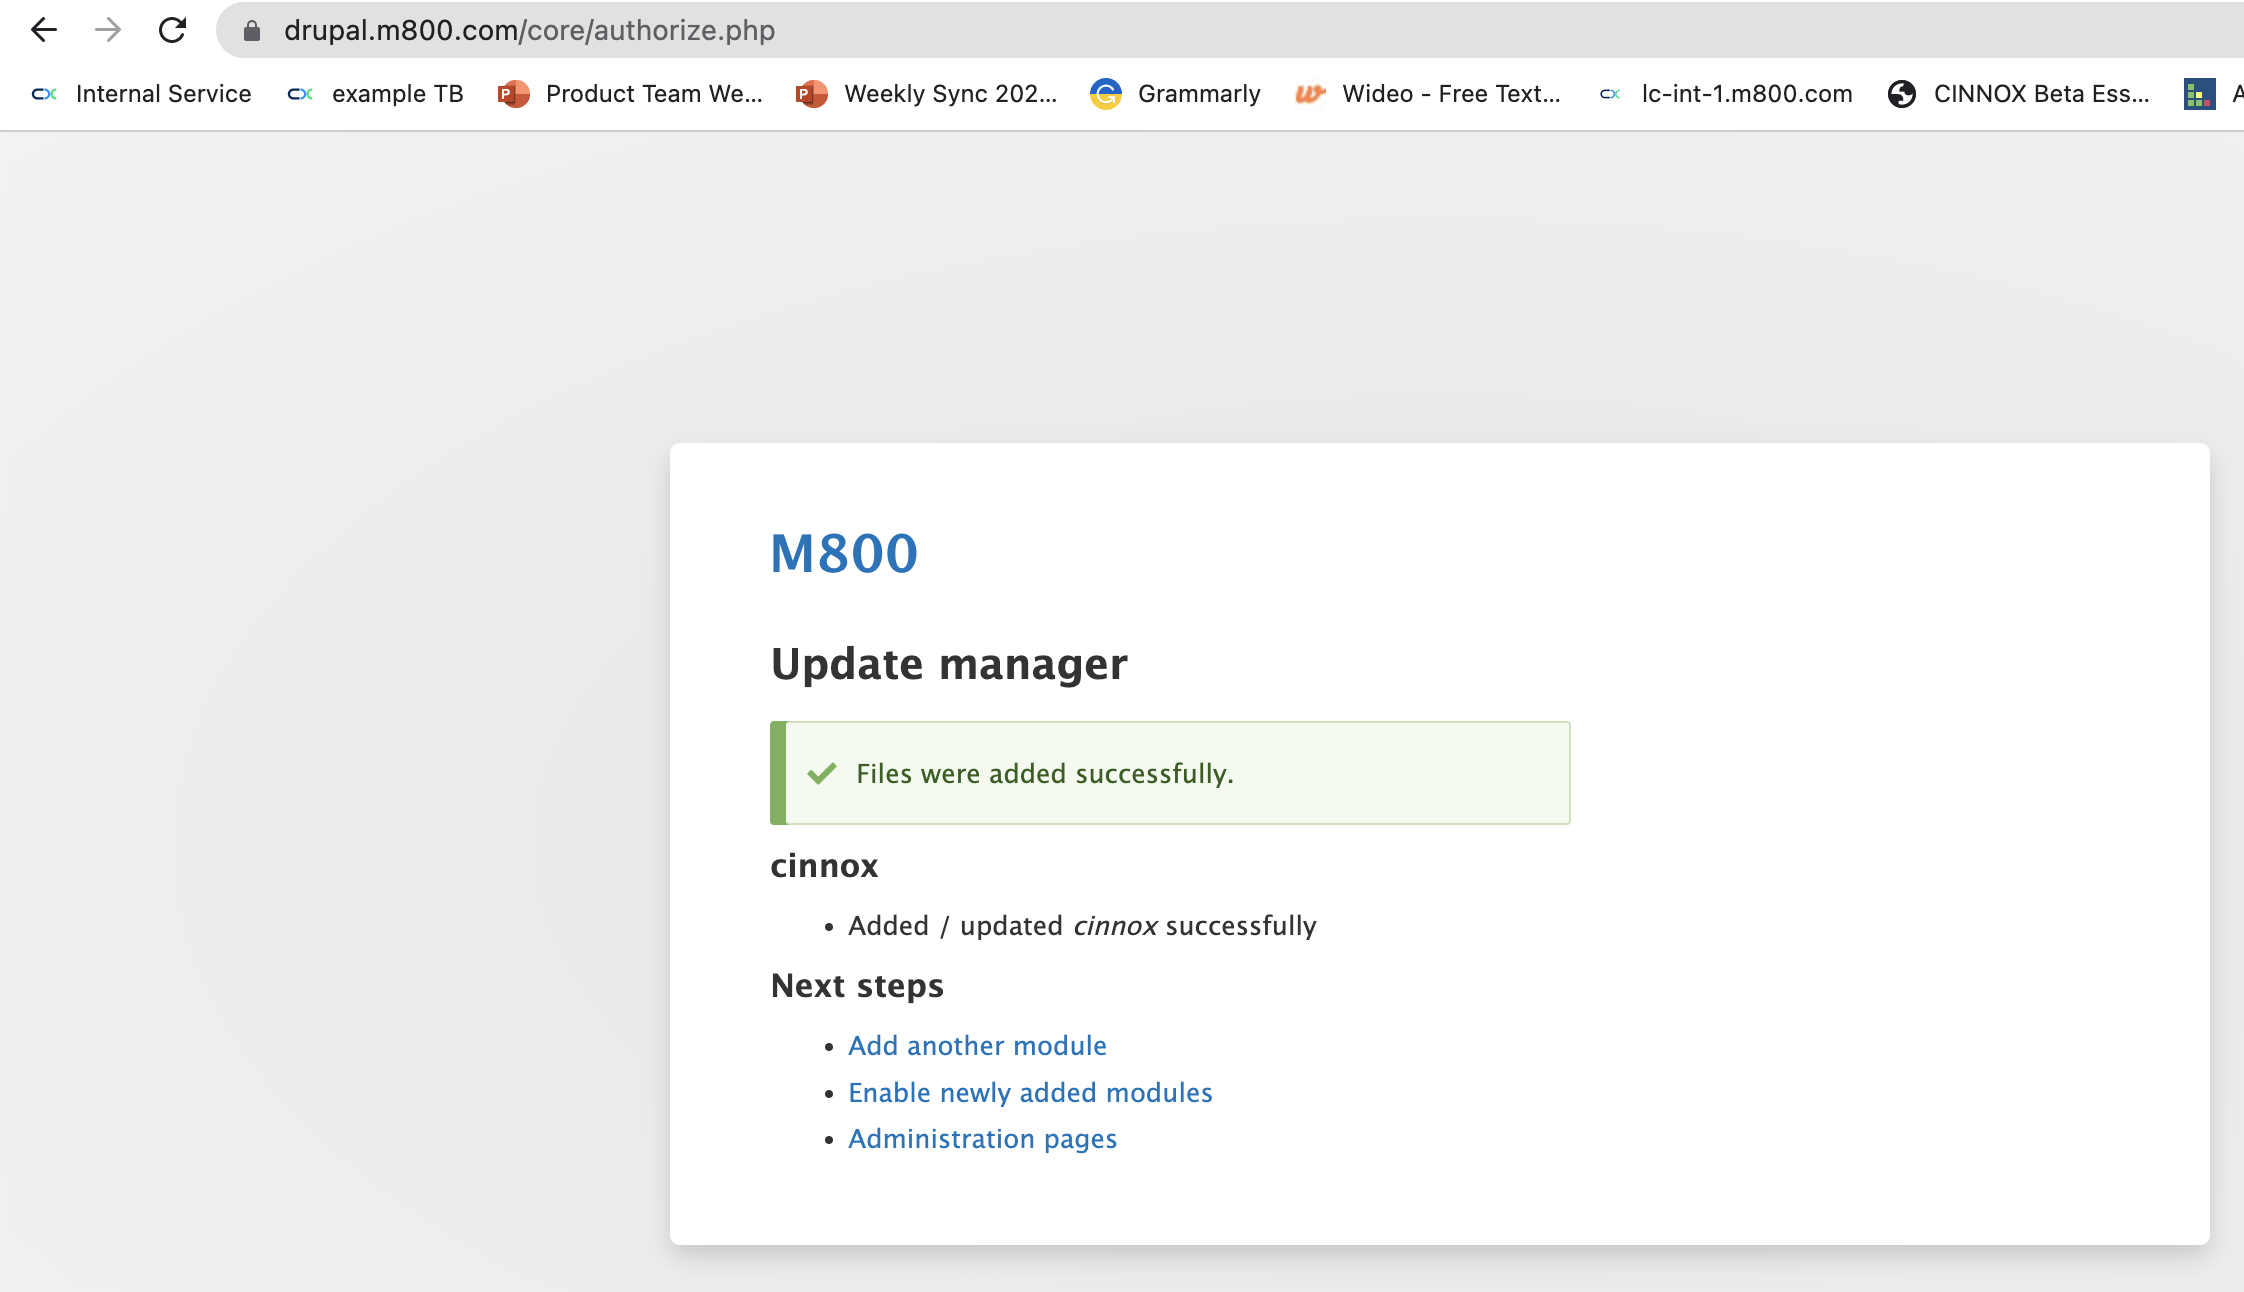Screen dimensions: 2244x1292
Task: Click the browser forward arrow
Action: coord(108,30)
